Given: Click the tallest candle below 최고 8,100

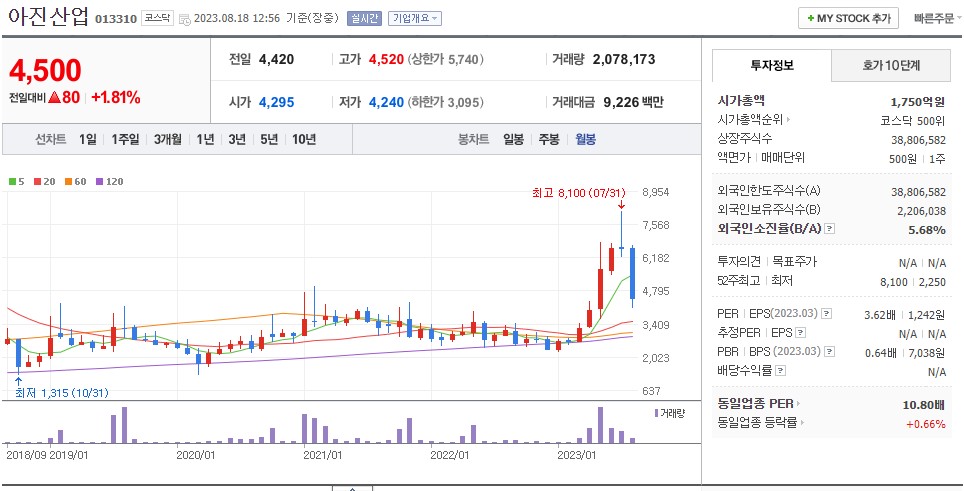Looking at the screenshot, I should click(x=622, y=234).
